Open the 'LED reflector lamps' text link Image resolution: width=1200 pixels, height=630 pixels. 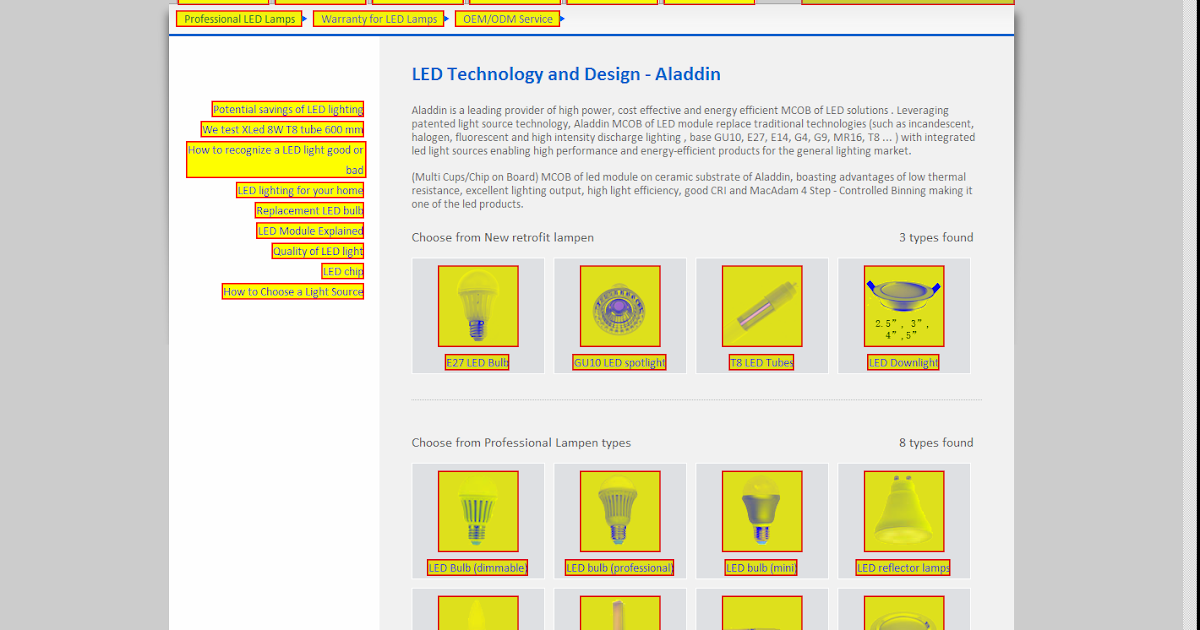[x=904, y=568]
